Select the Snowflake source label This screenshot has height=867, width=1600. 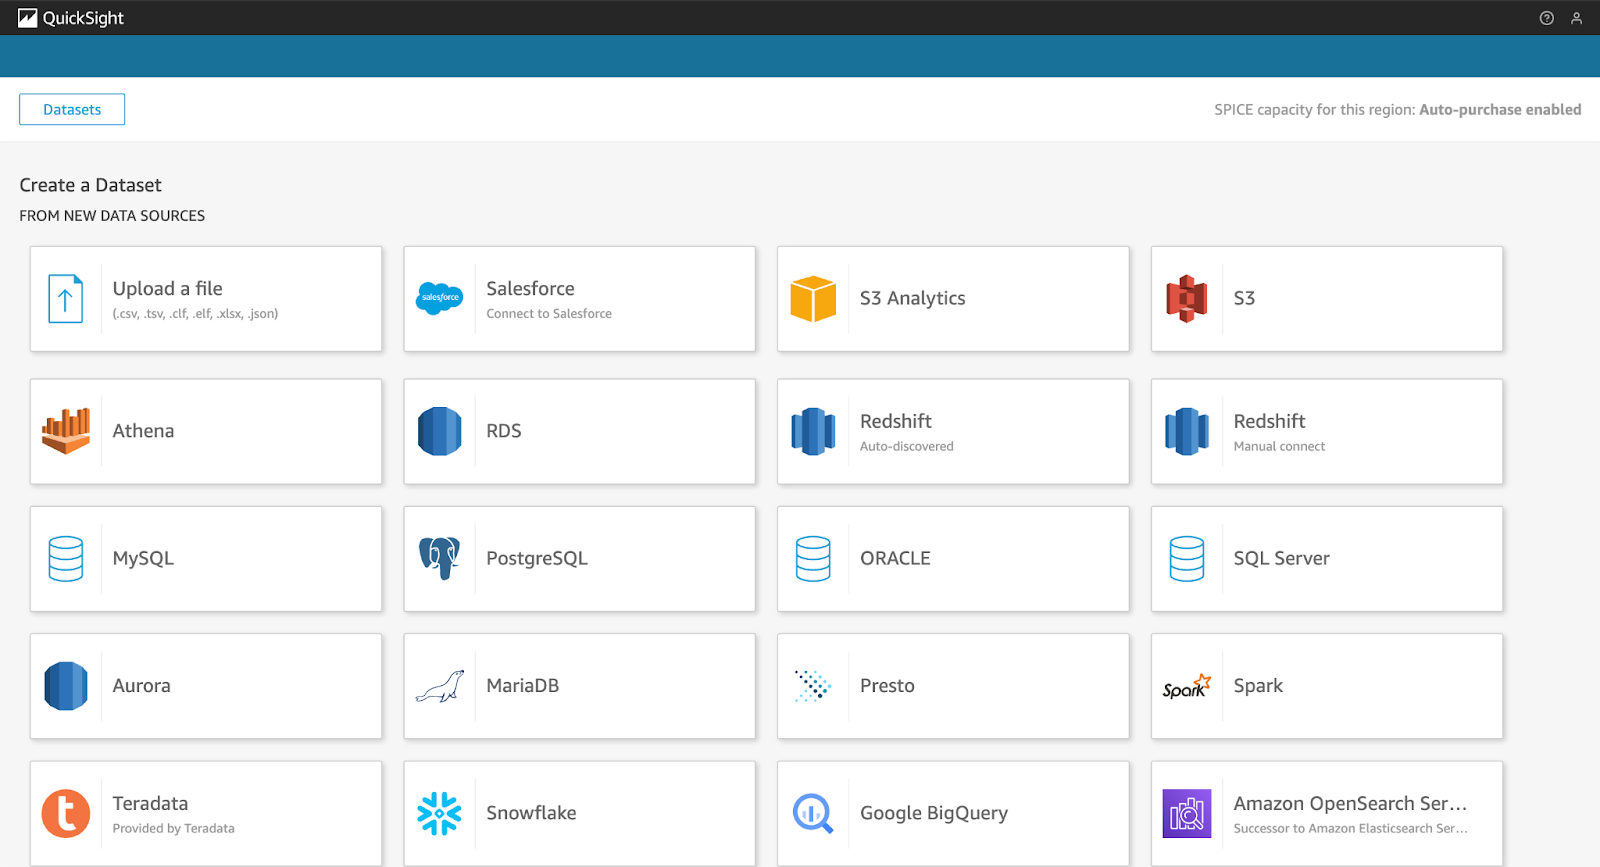point(531,813)
